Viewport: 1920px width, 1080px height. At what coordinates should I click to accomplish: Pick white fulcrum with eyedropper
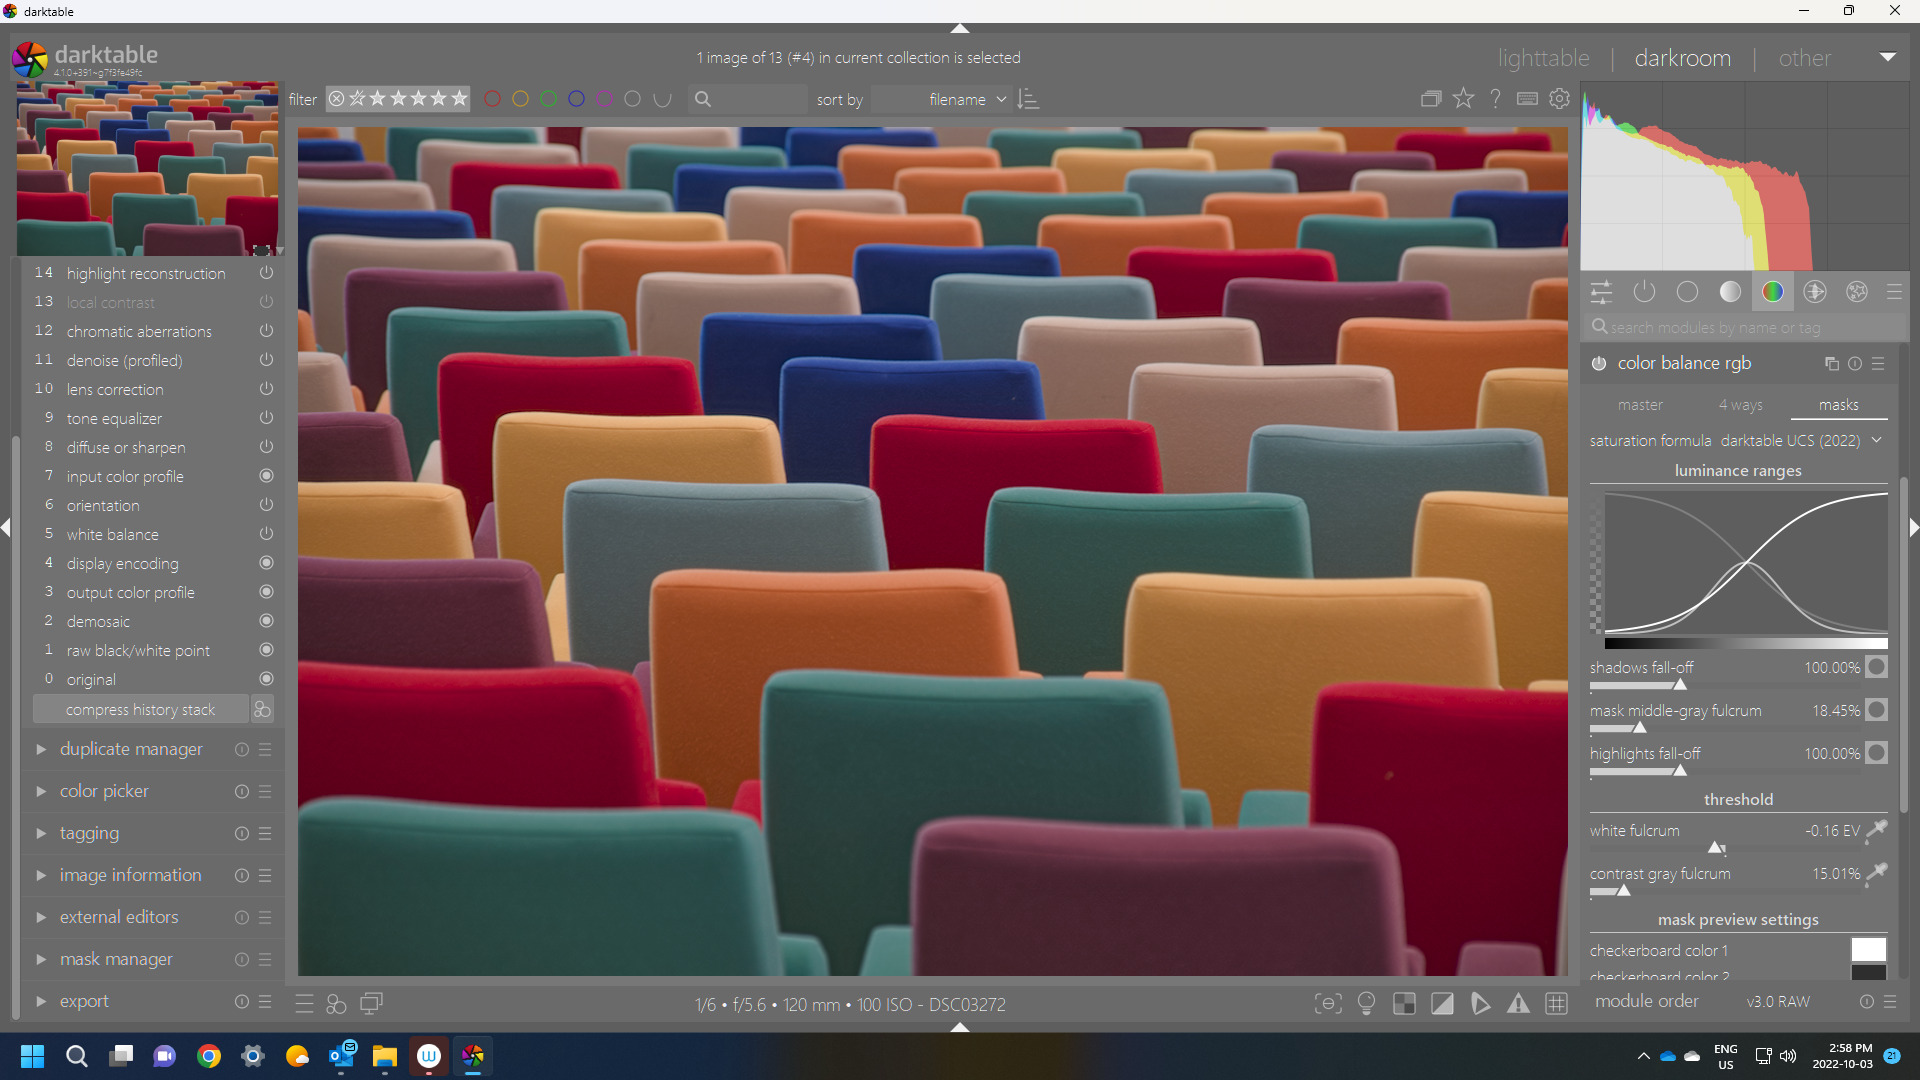click(x=1877, y=830)
